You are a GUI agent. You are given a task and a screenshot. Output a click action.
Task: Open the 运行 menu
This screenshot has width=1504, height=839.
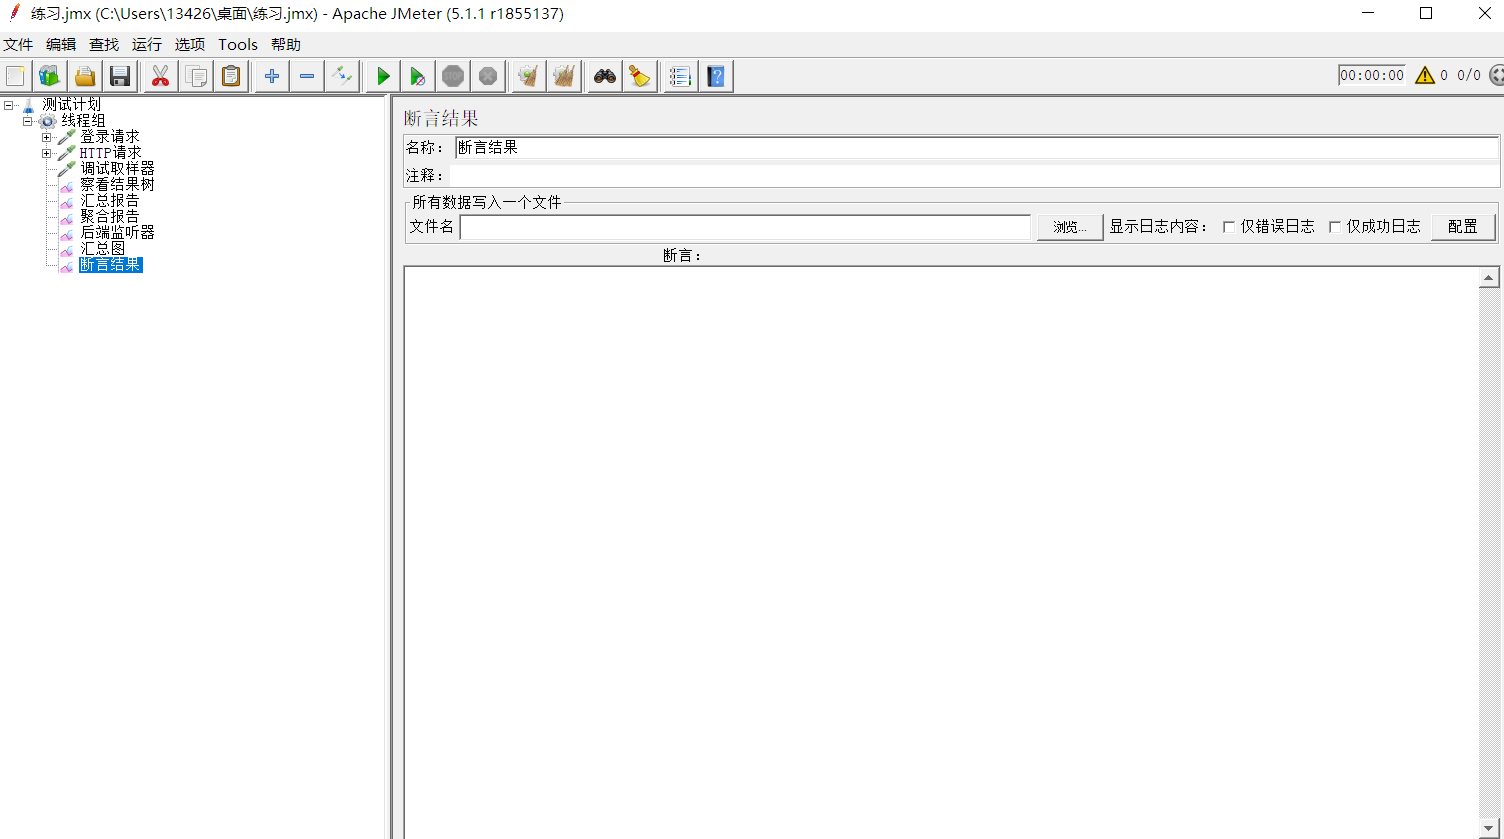pos(147,45)
